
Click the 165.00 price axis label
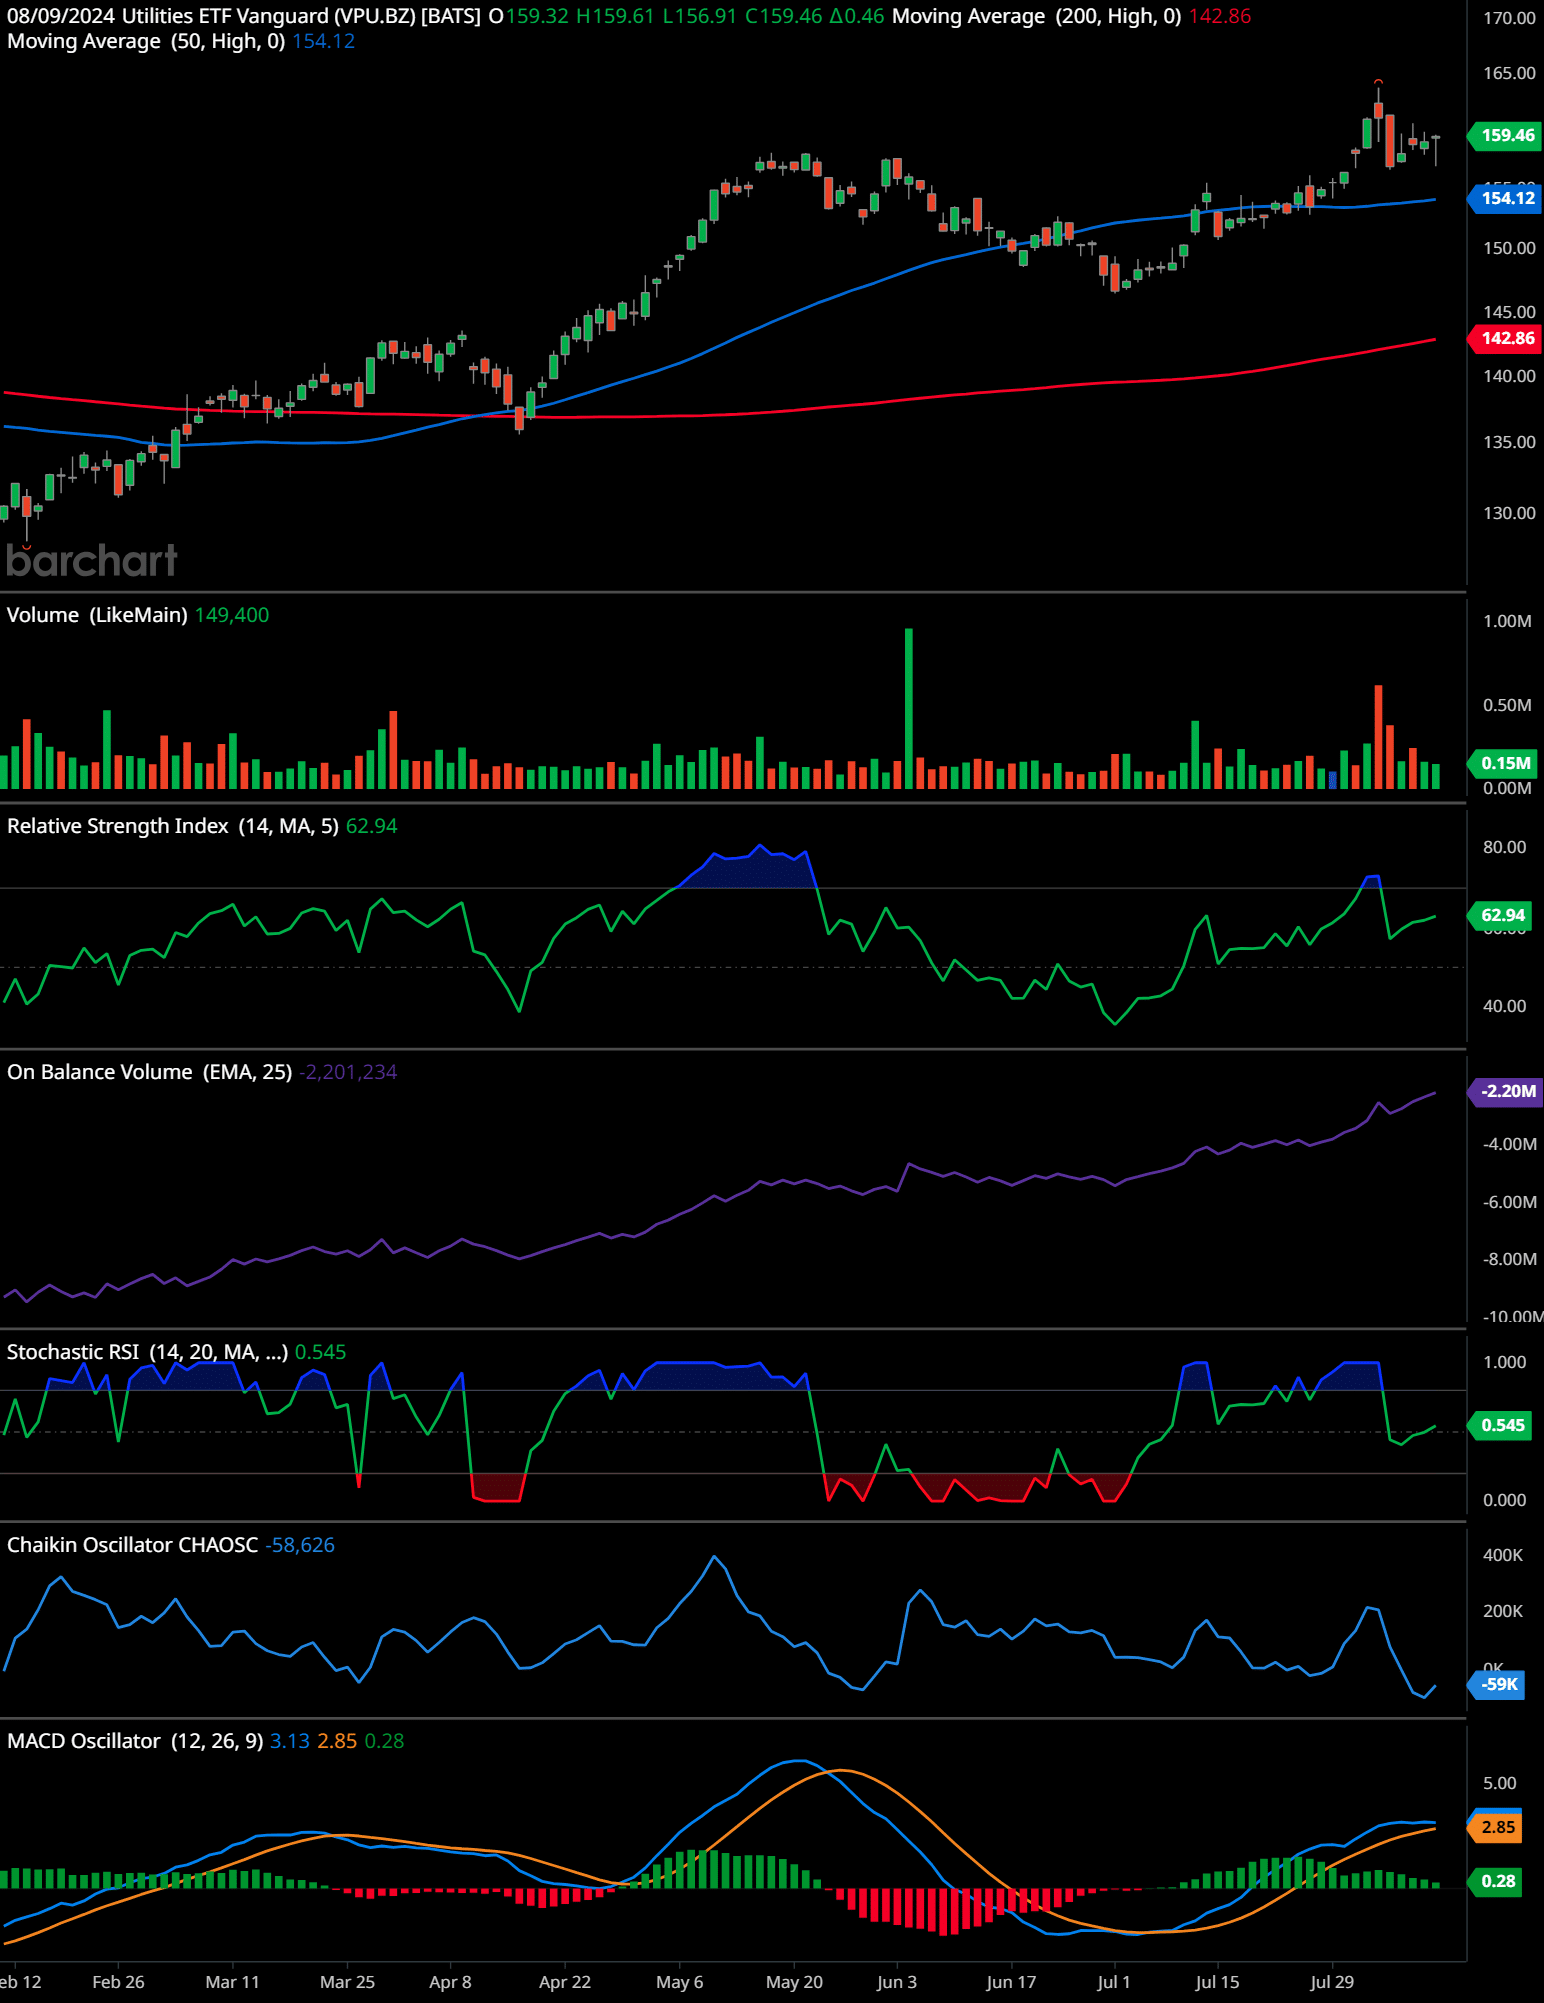pos(1509,73)
